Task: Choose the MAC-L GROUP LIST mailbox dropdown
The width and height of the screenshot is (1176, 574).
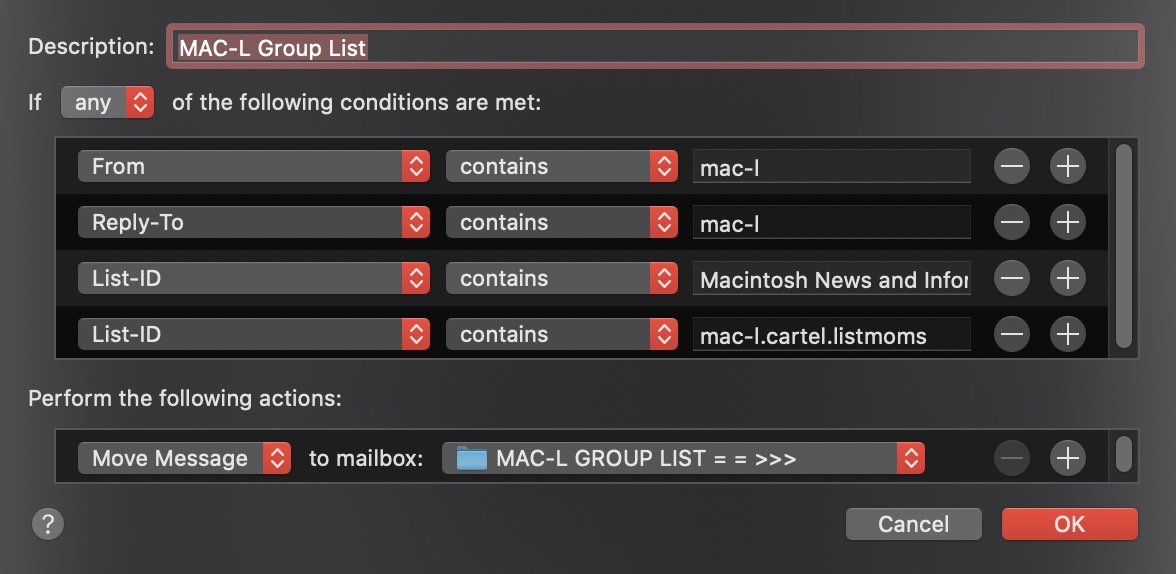Action: tap(683, 459)
